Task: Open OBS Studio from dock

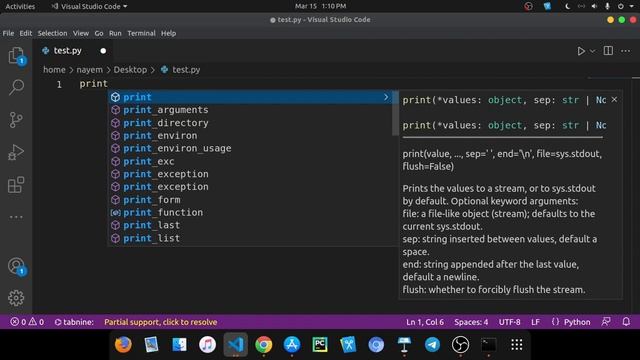Action: 460,344
